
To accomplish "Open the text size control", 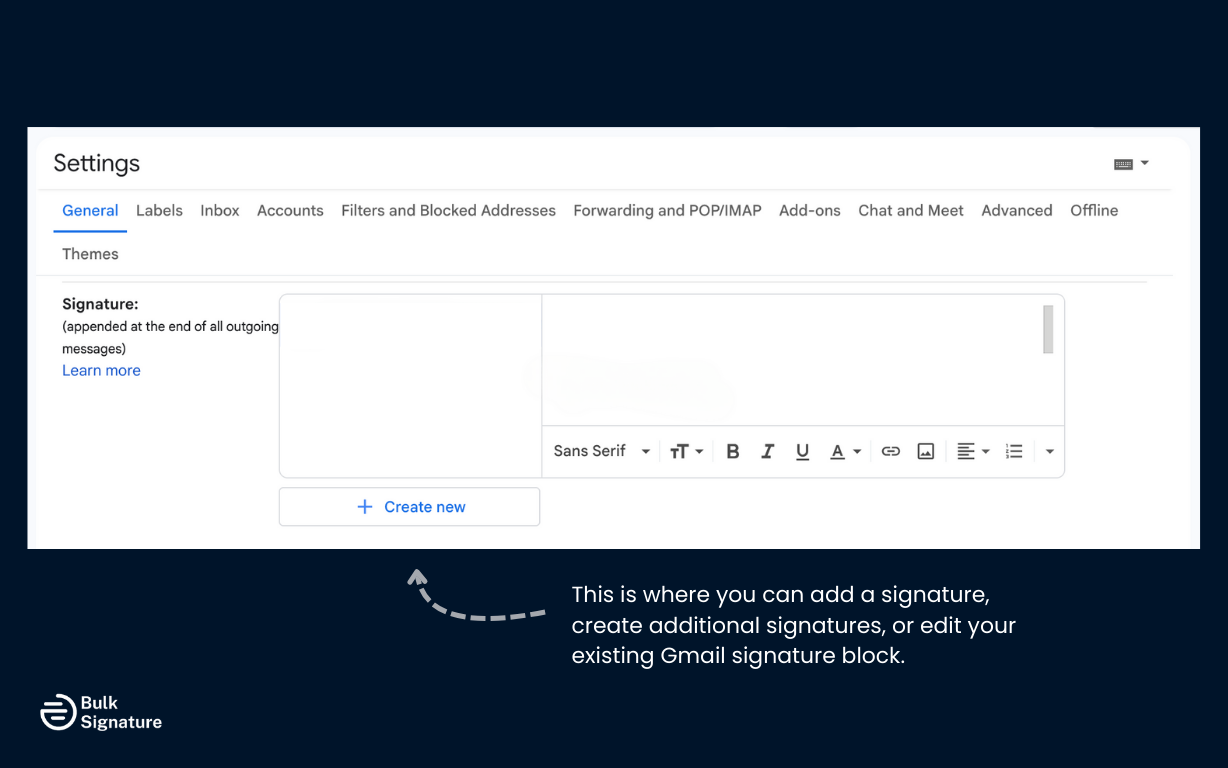I will pos(681,451).
